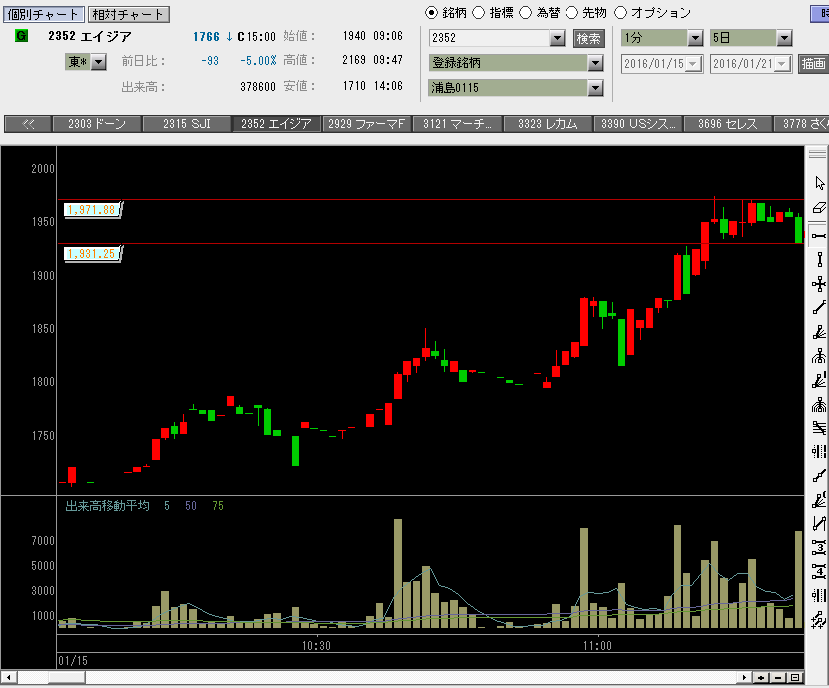Select the three-level line tool marked 3

point(819,548)
